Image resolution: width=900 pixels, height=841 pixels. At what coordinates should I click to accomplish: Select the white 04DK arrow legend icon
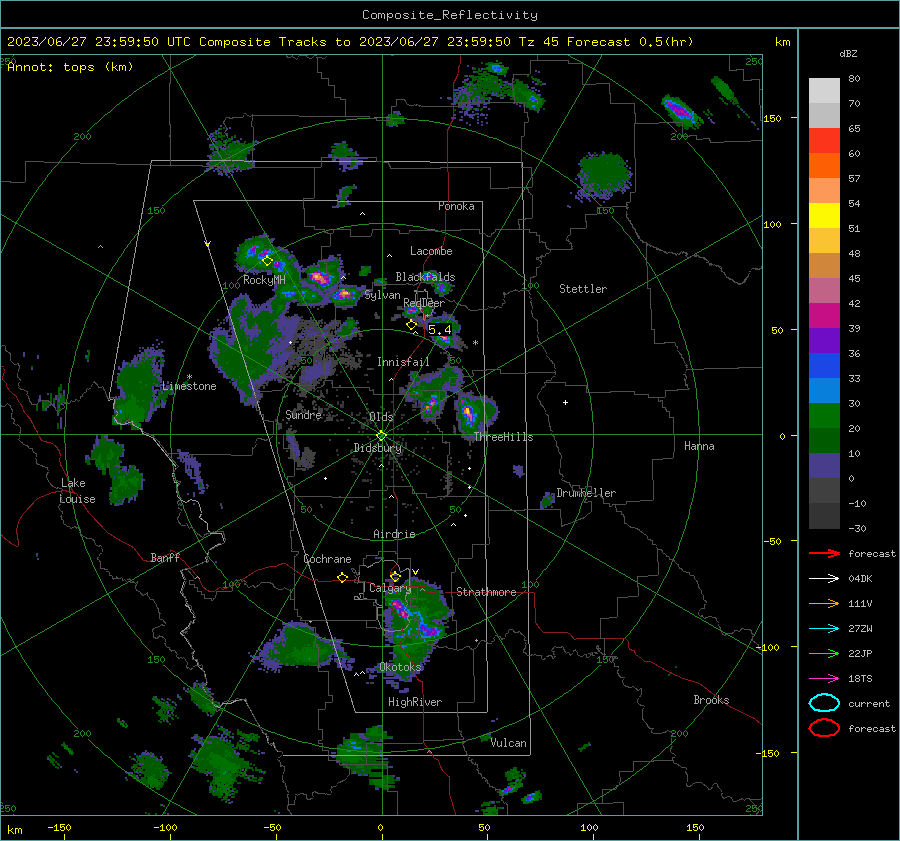coord(824,578)
